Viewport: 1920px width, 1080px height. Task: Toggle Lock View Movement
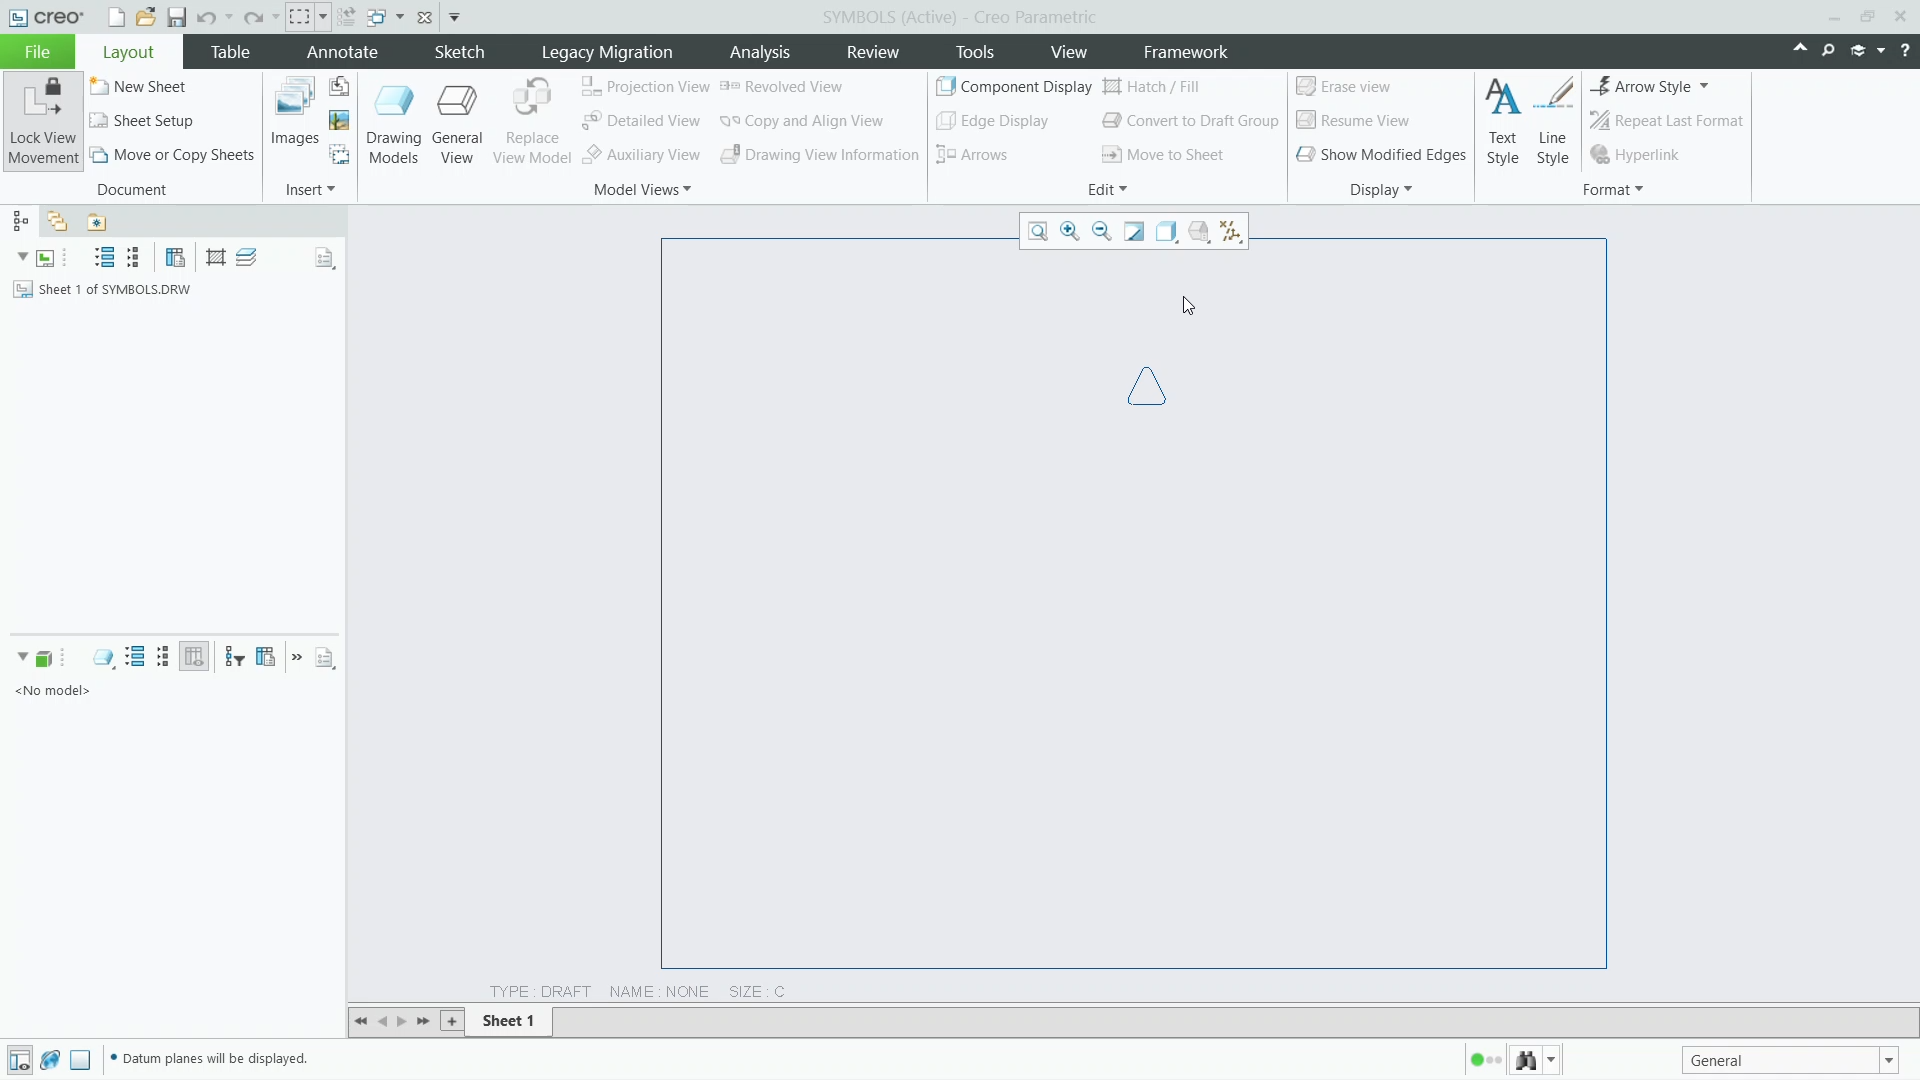43,121
